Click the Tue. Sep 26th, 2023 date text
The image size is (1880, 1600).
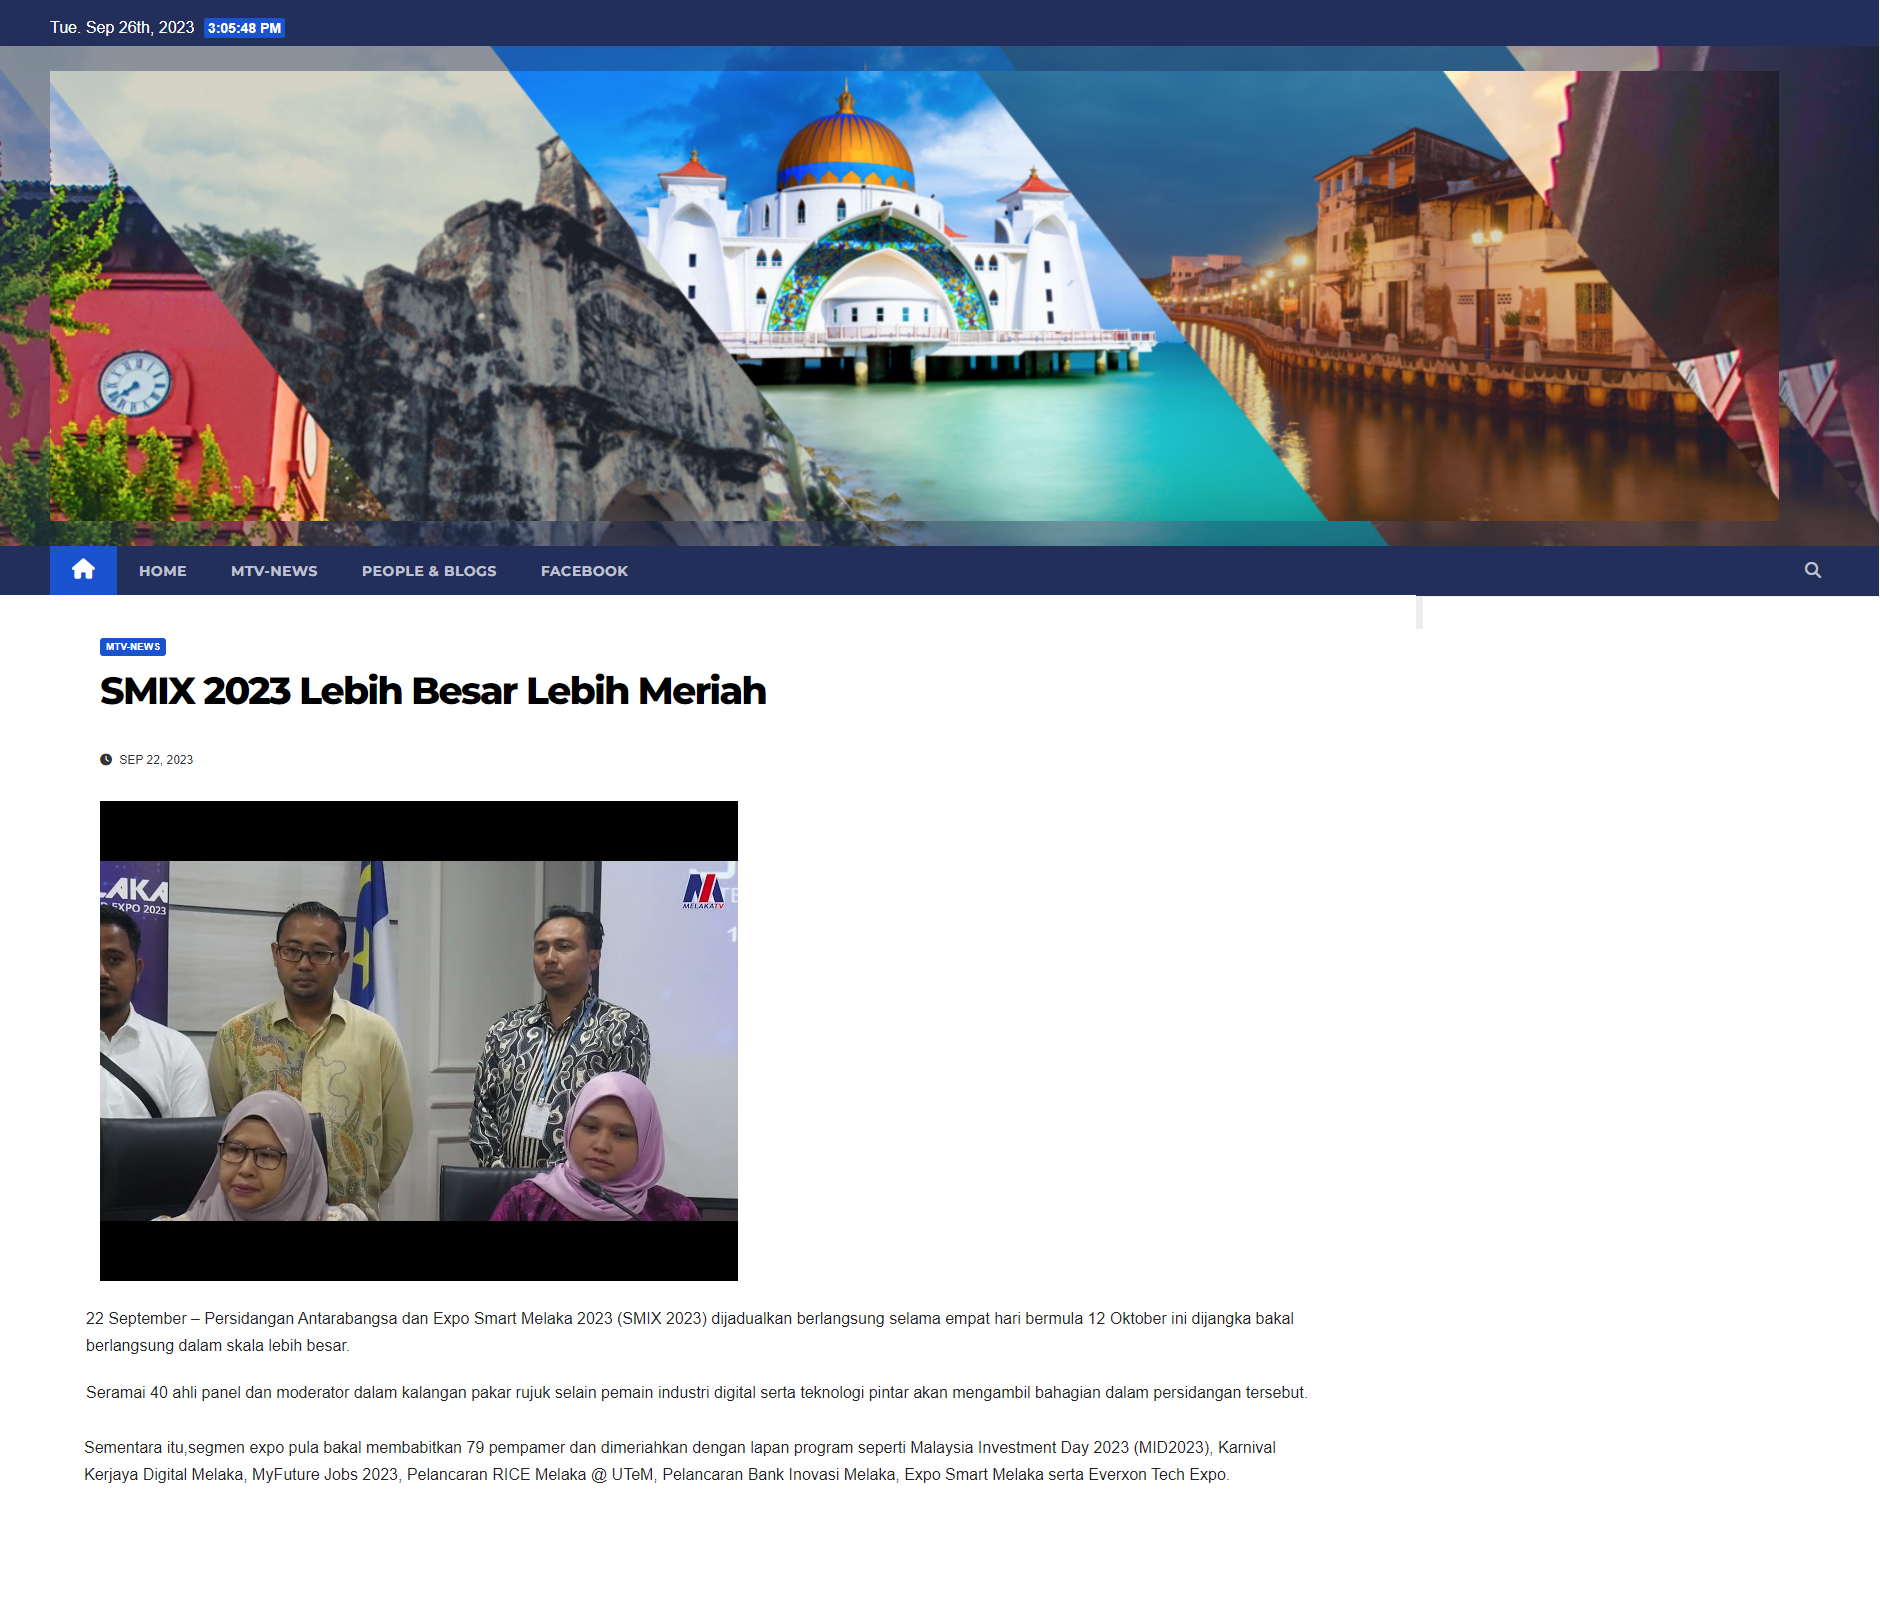pyautogui.click(x=122, y=28)
